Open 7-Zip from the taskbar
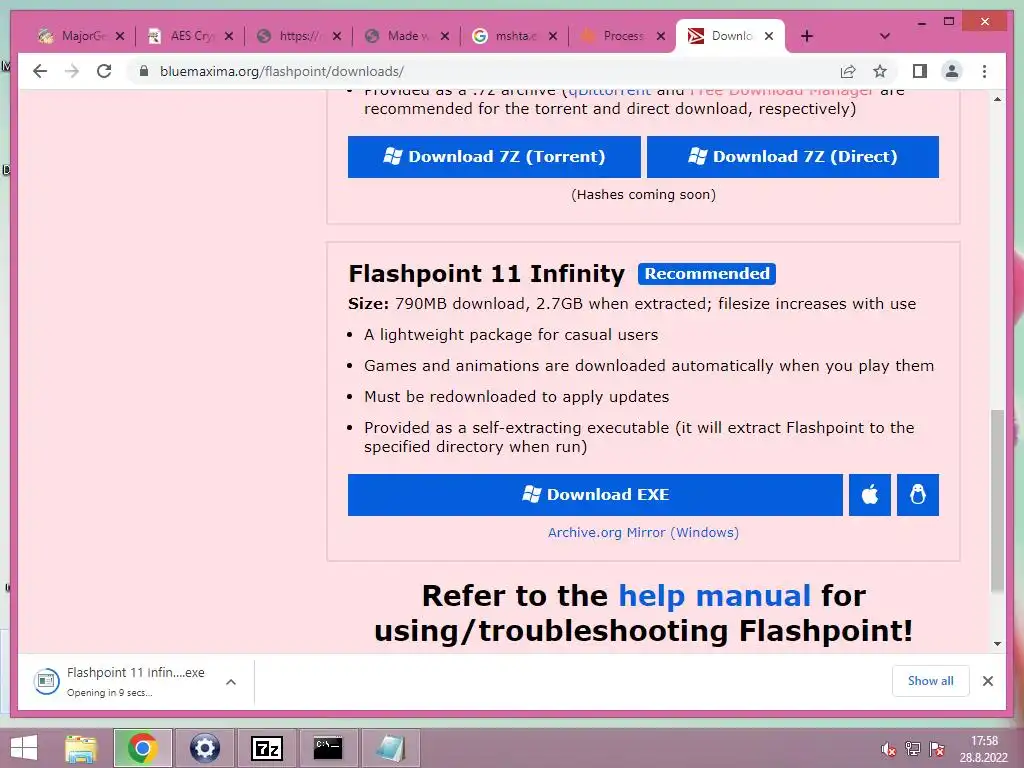Image resolution: width=1024 pixels, height=768 pixels. point(266,748)
